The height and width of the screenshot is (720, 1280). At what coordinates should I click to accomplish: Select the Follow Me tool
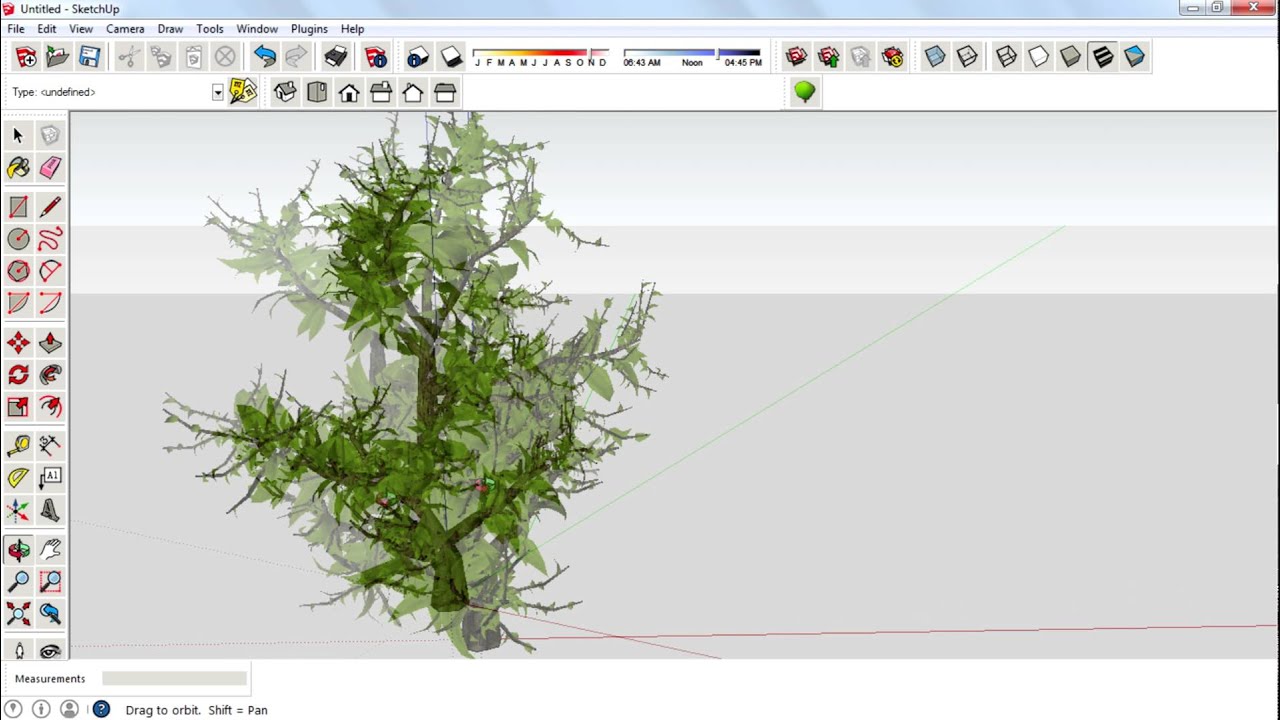50,375
